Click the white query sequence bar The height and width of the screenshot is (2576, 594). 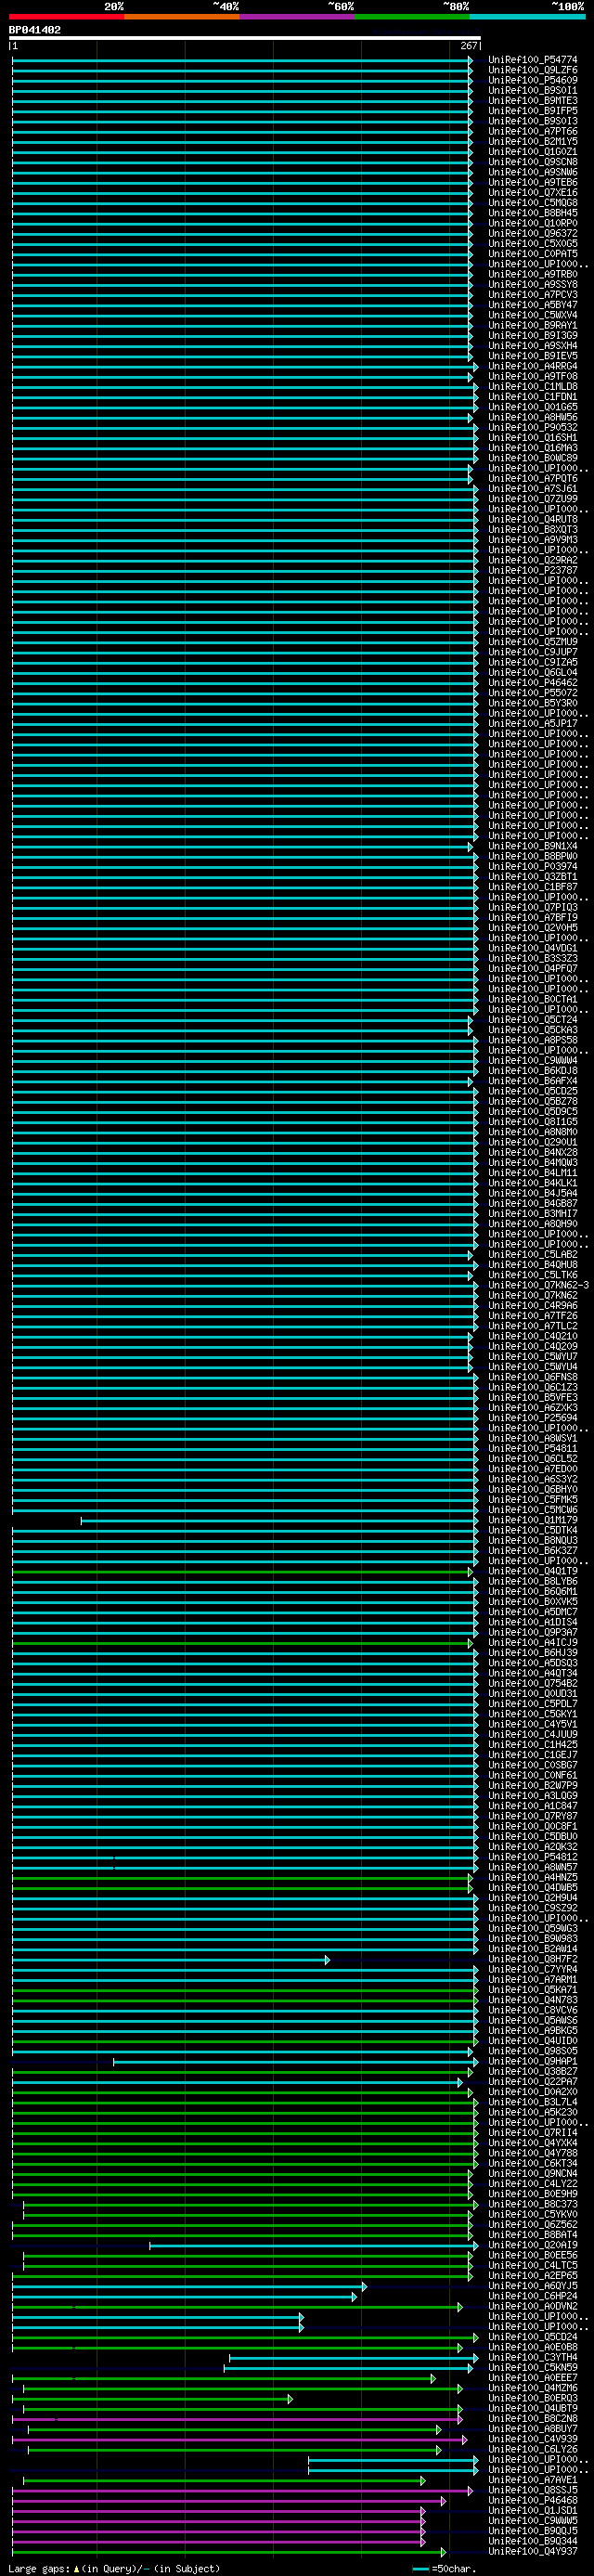pyautogui.click(x=245, y=38)
